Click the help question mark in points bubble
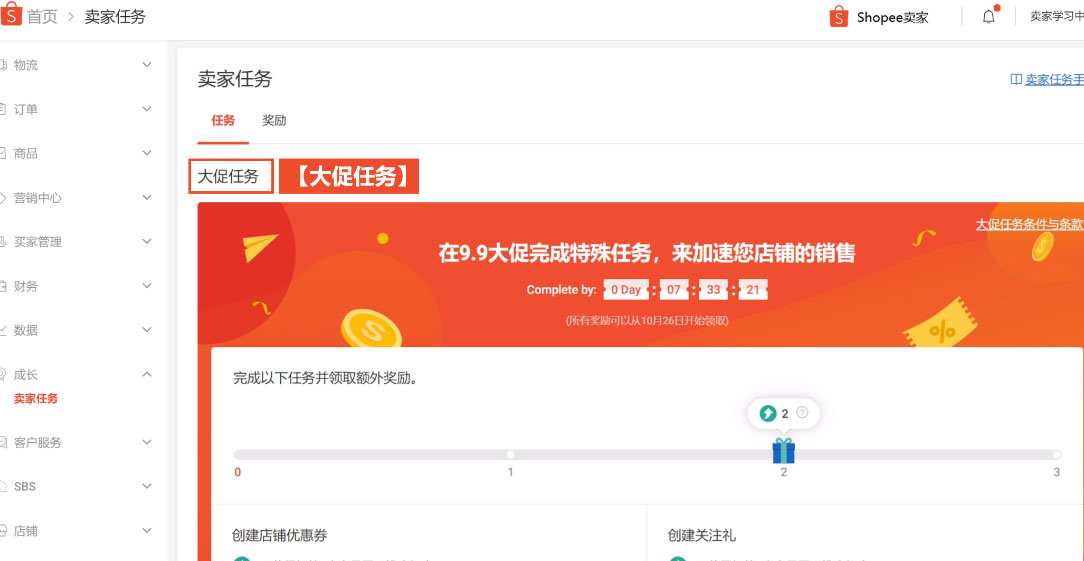 (802, 413)
